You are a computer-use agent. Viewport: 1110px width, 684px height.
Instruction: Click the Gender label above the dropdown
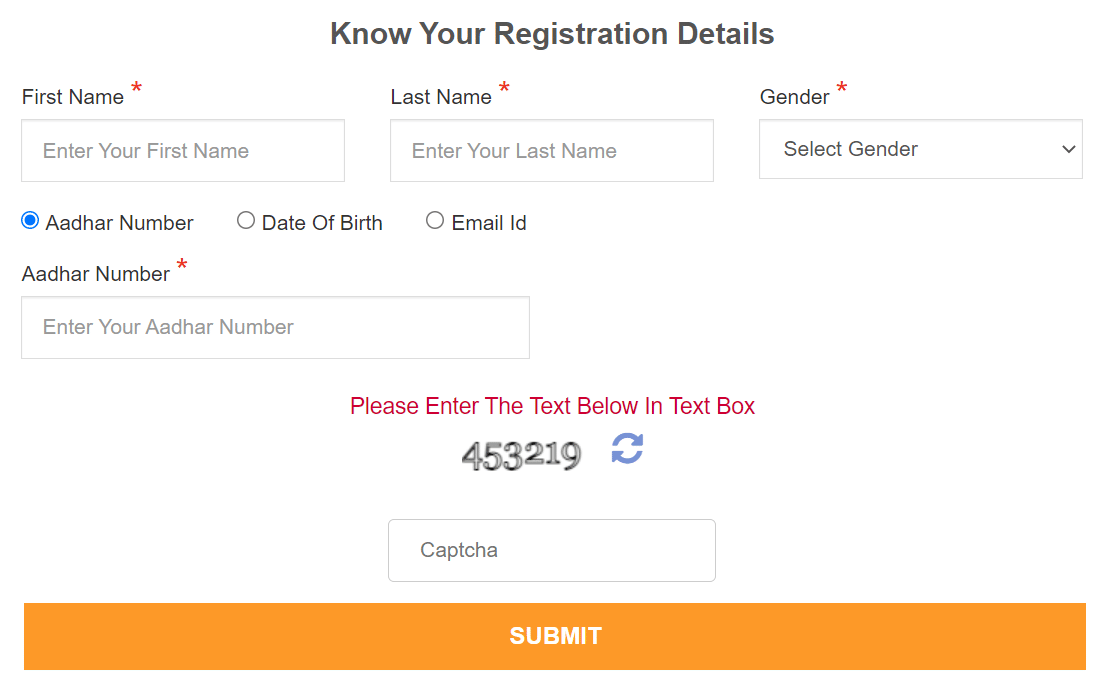[x=795, y=96]
